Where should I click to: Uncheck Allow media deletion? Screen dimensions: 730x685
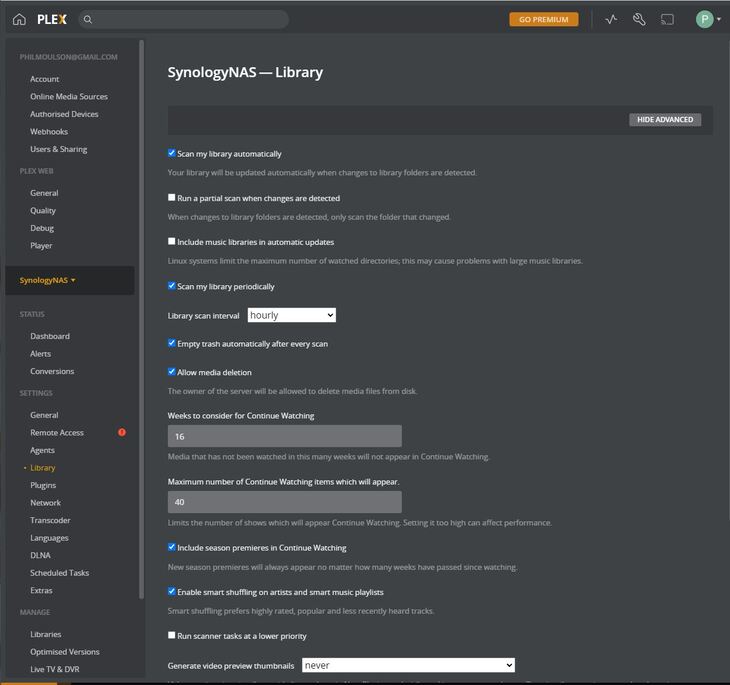tap(172, 372)
